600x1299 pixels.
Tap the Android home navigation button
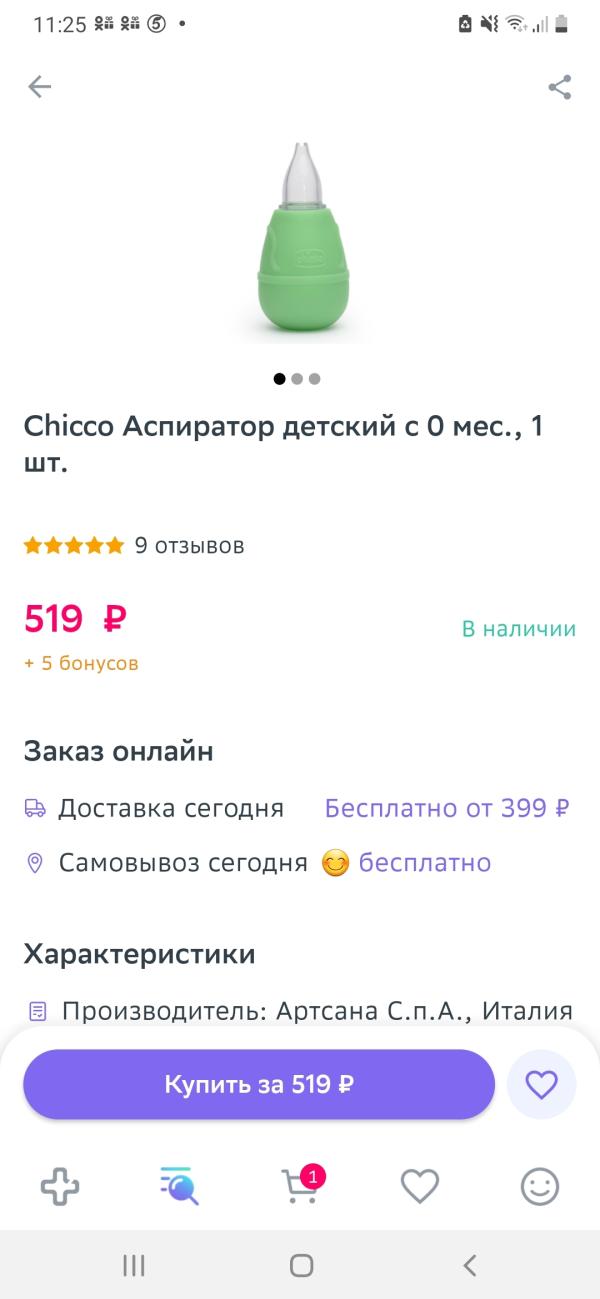[301, 1265]
